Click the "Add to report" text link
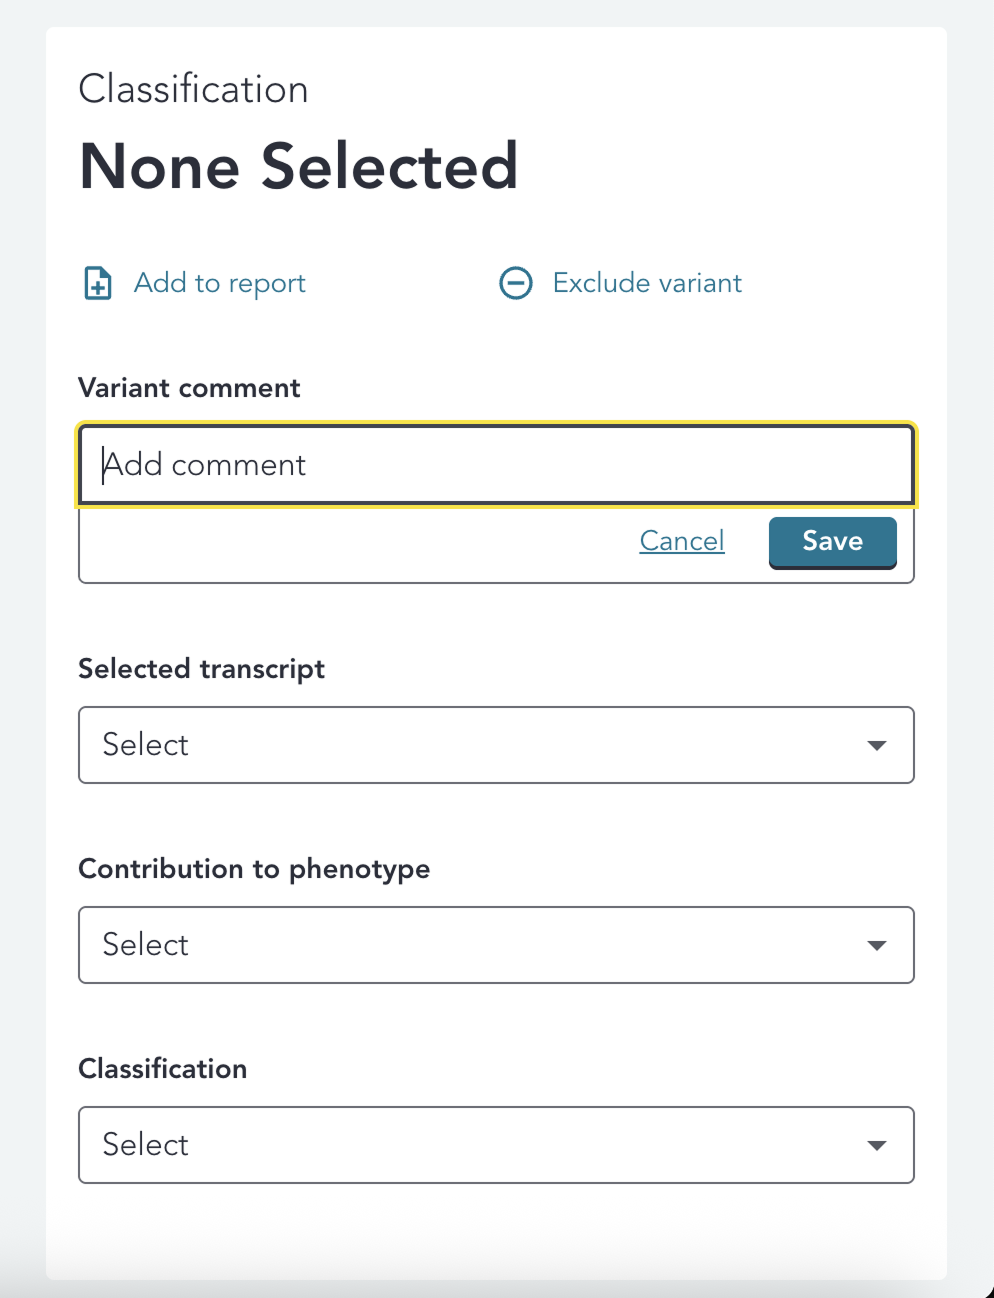The height and width of the screenshot is (1298, 994). 220,284
